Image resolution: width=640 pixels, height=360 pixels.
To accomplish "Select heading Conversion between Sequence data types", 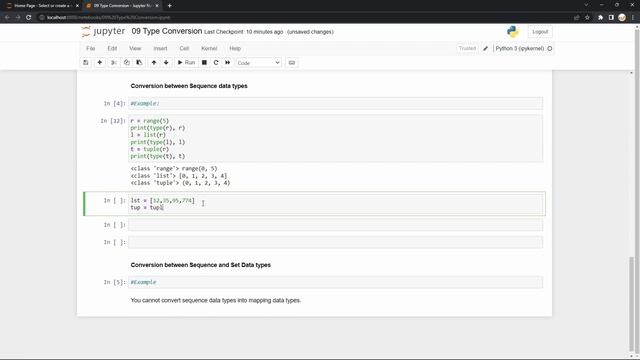I will coord(189,86).
